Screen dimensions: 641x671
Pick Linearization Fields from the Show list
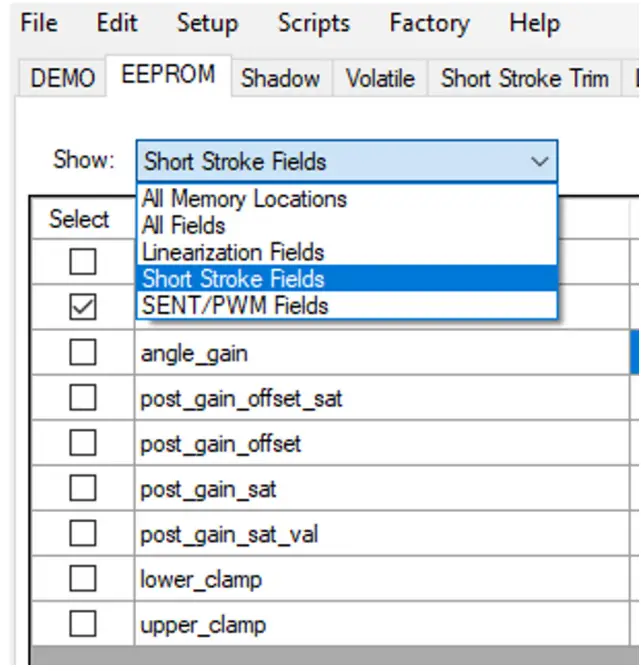coord(233,252)
